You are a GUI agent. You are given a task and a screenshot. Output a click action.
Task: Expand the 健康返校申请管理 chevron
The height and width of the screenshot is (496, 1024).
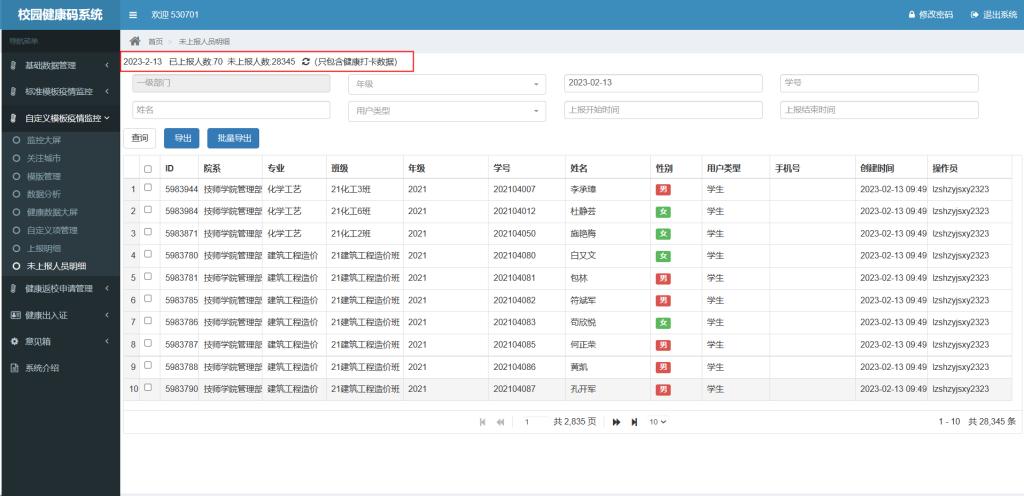pyautogui.click(x=106, y=288)
